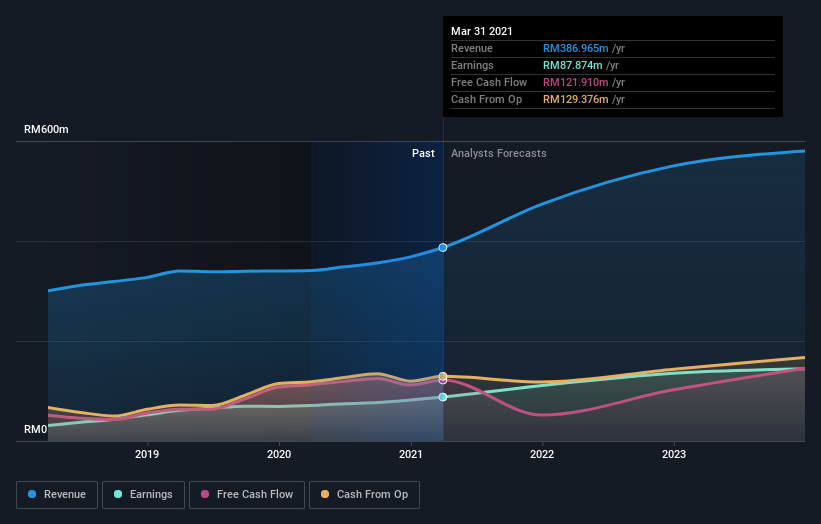
Task: Click the RM87.874m earnings value
Action: 572,65
